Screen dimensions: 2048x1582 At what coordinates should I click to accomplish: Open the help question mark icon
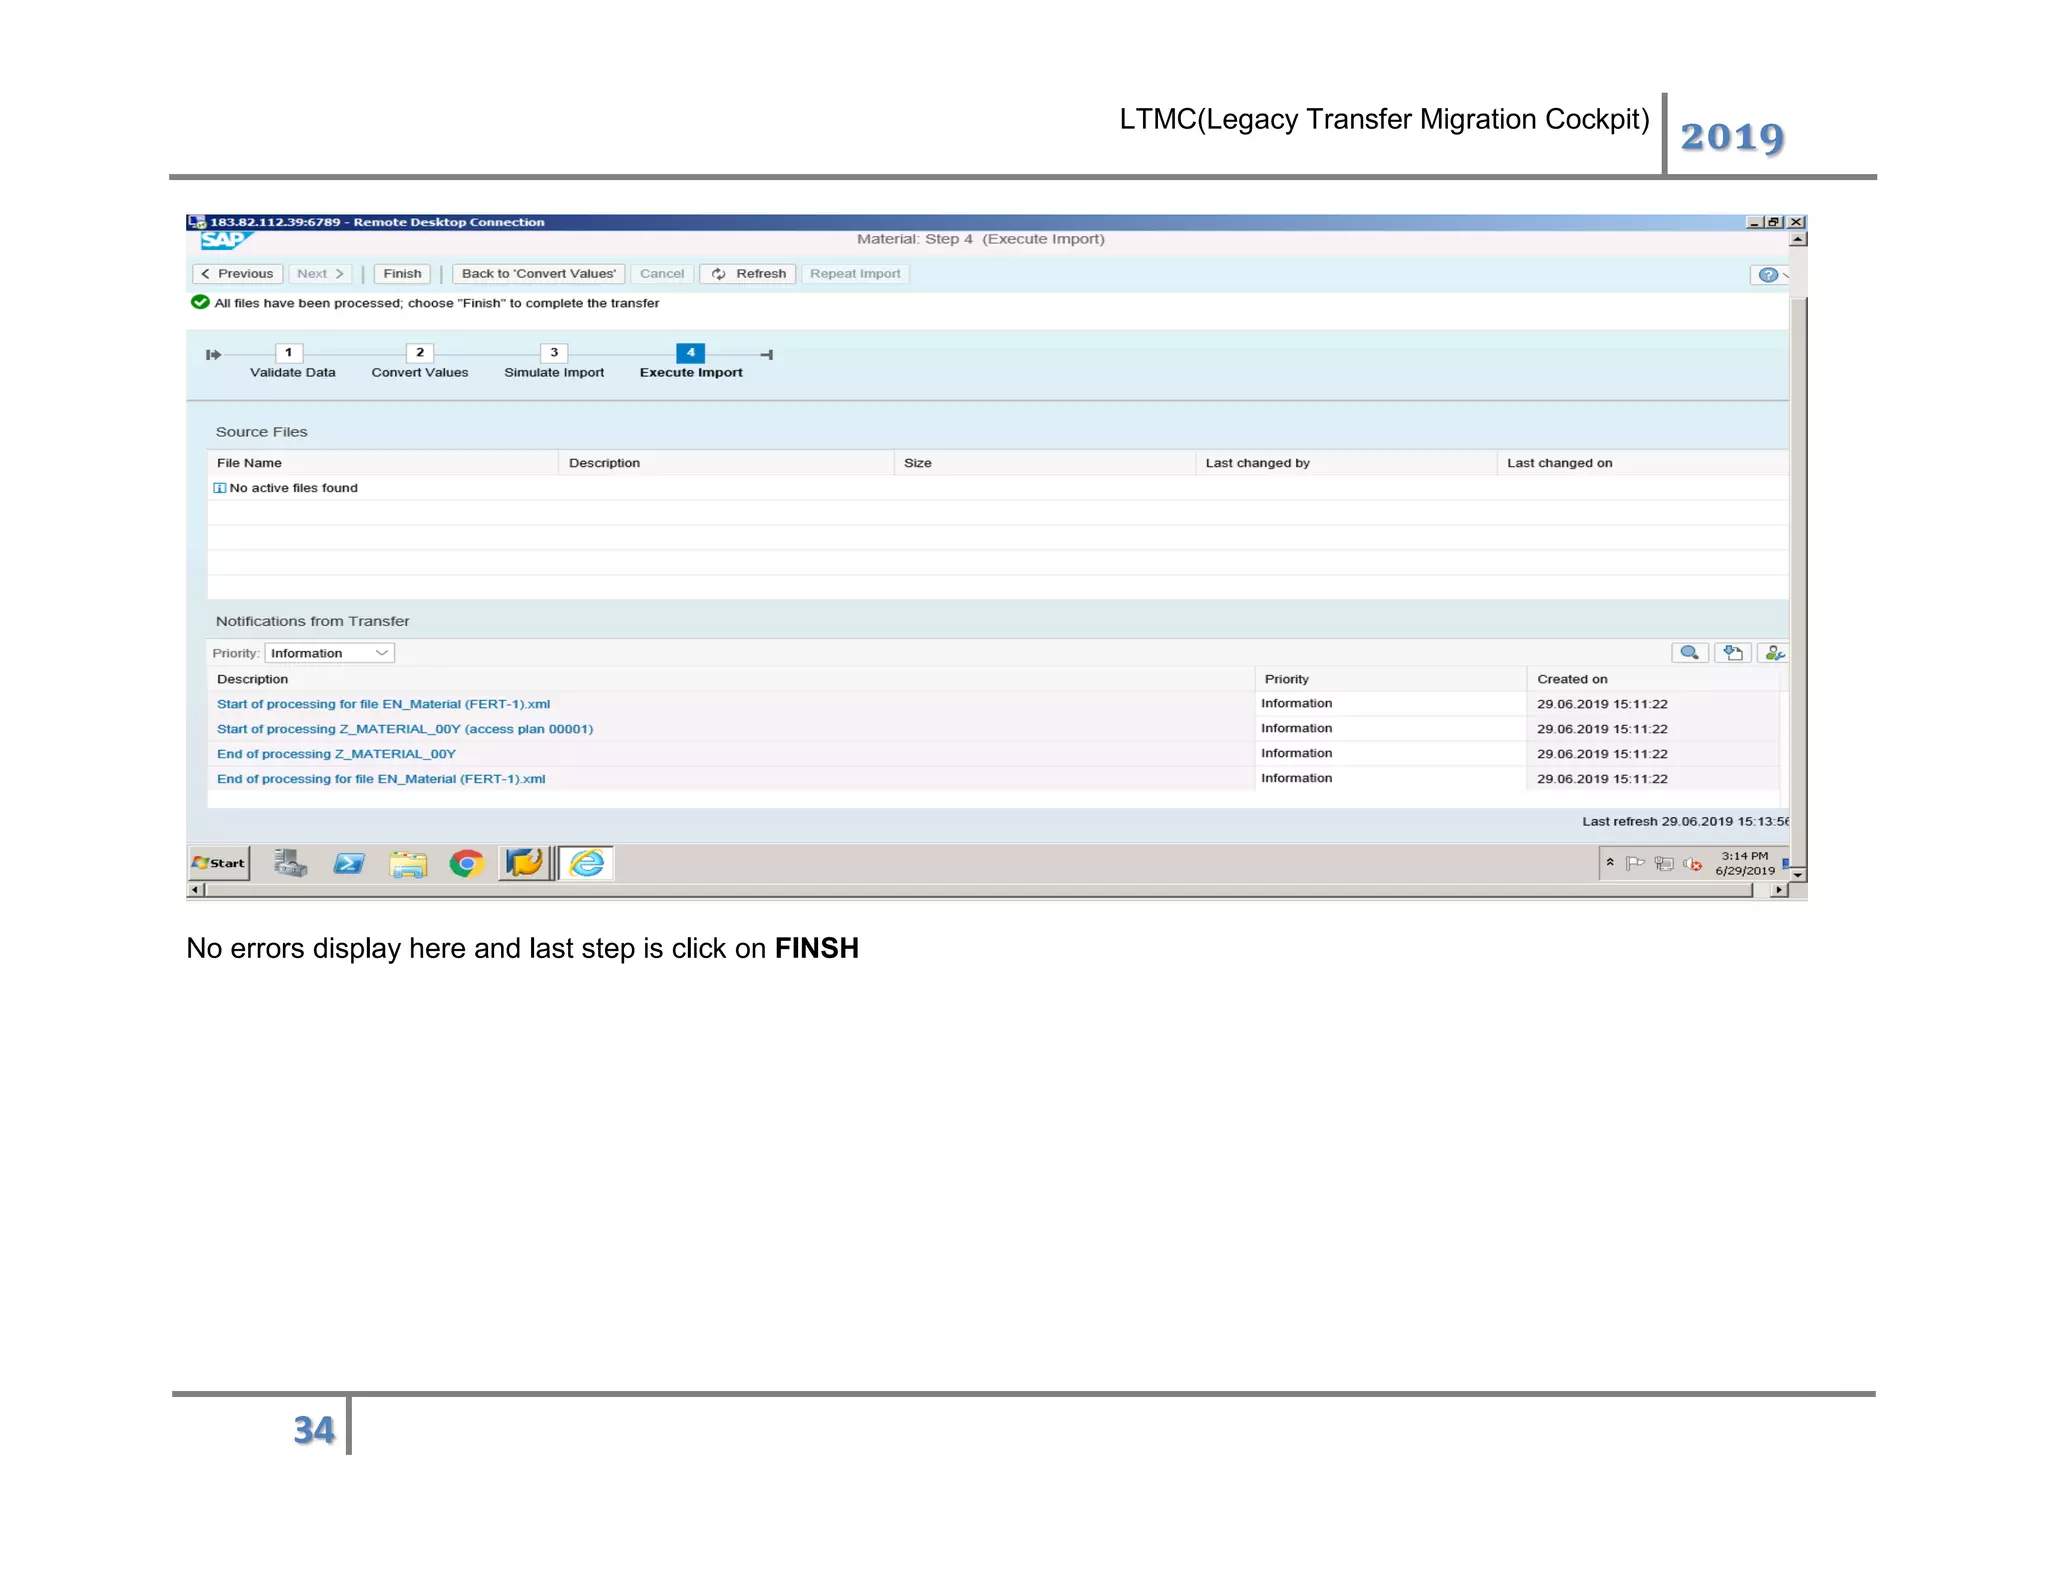point(1767,275)
